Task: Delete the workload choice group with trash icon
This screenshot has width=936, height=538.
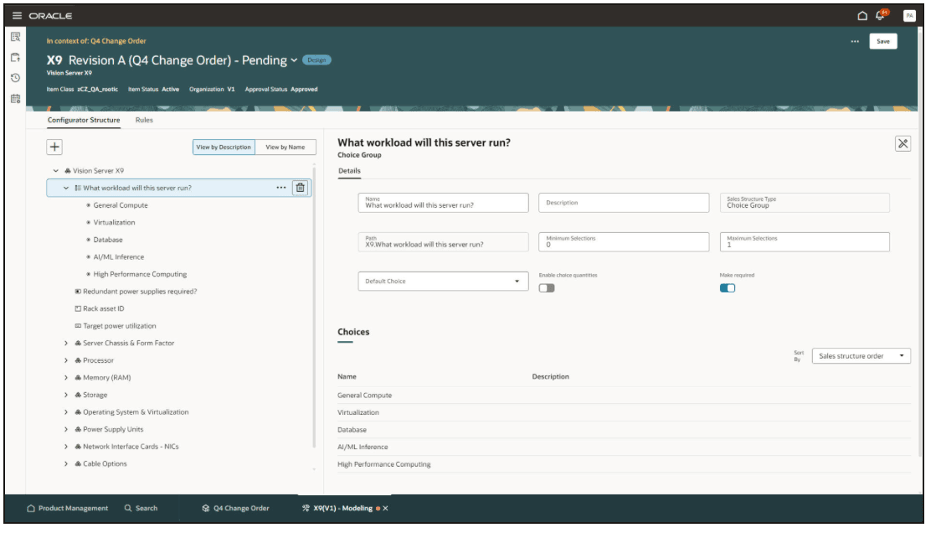Action: tap(300, 187)
